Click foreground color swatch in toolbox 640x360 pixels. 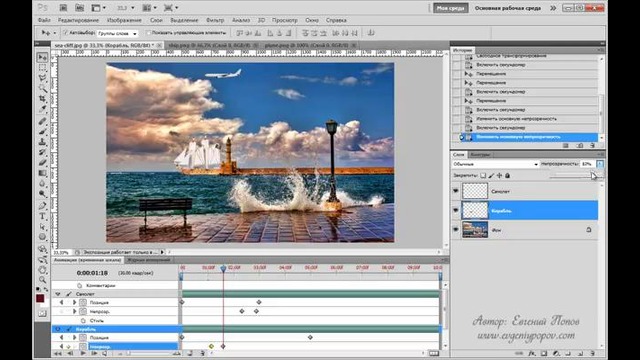[40, 298]
